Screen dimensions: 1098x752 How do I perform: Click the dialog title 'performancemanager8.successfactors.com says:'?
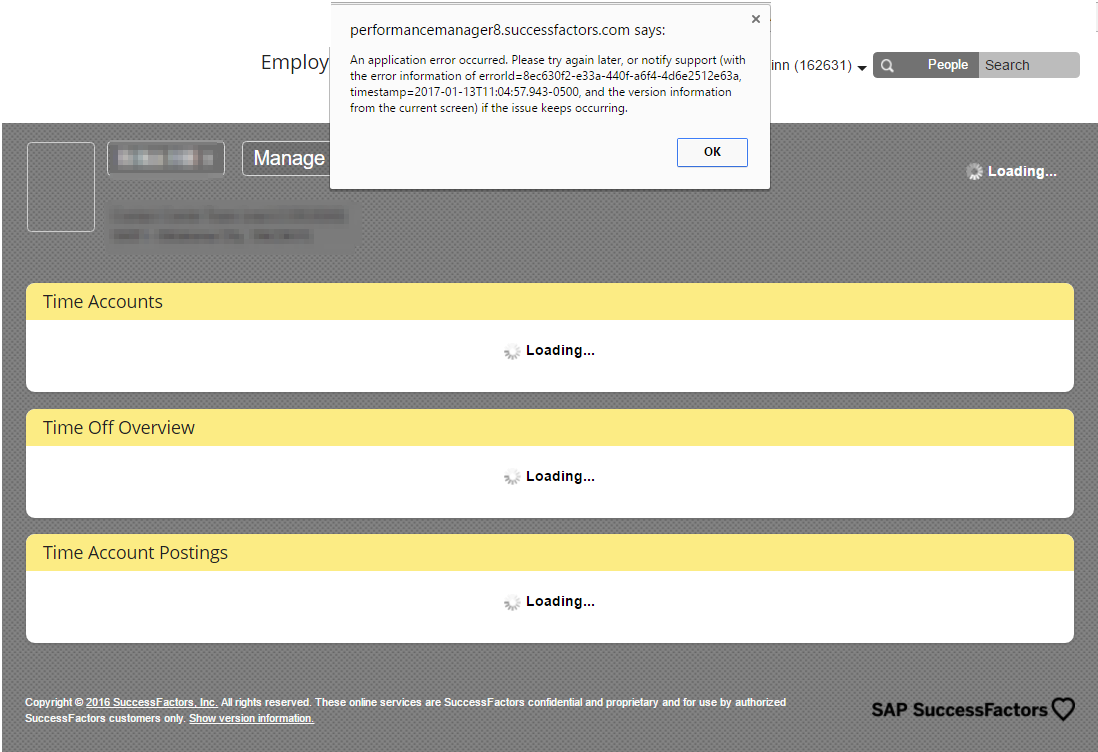pyautogui.click(x=508, y=30)
